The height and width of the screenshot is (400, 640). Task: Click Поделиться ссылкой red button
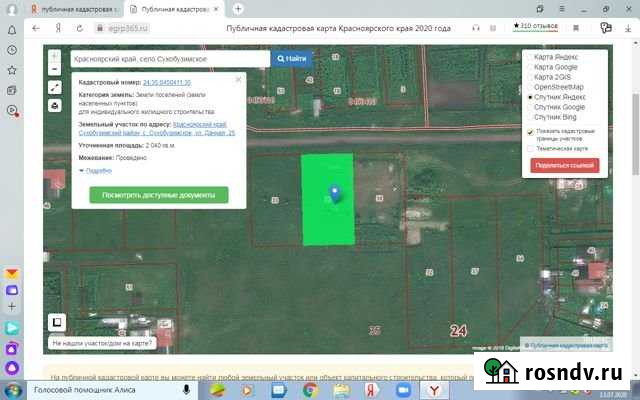565,165
